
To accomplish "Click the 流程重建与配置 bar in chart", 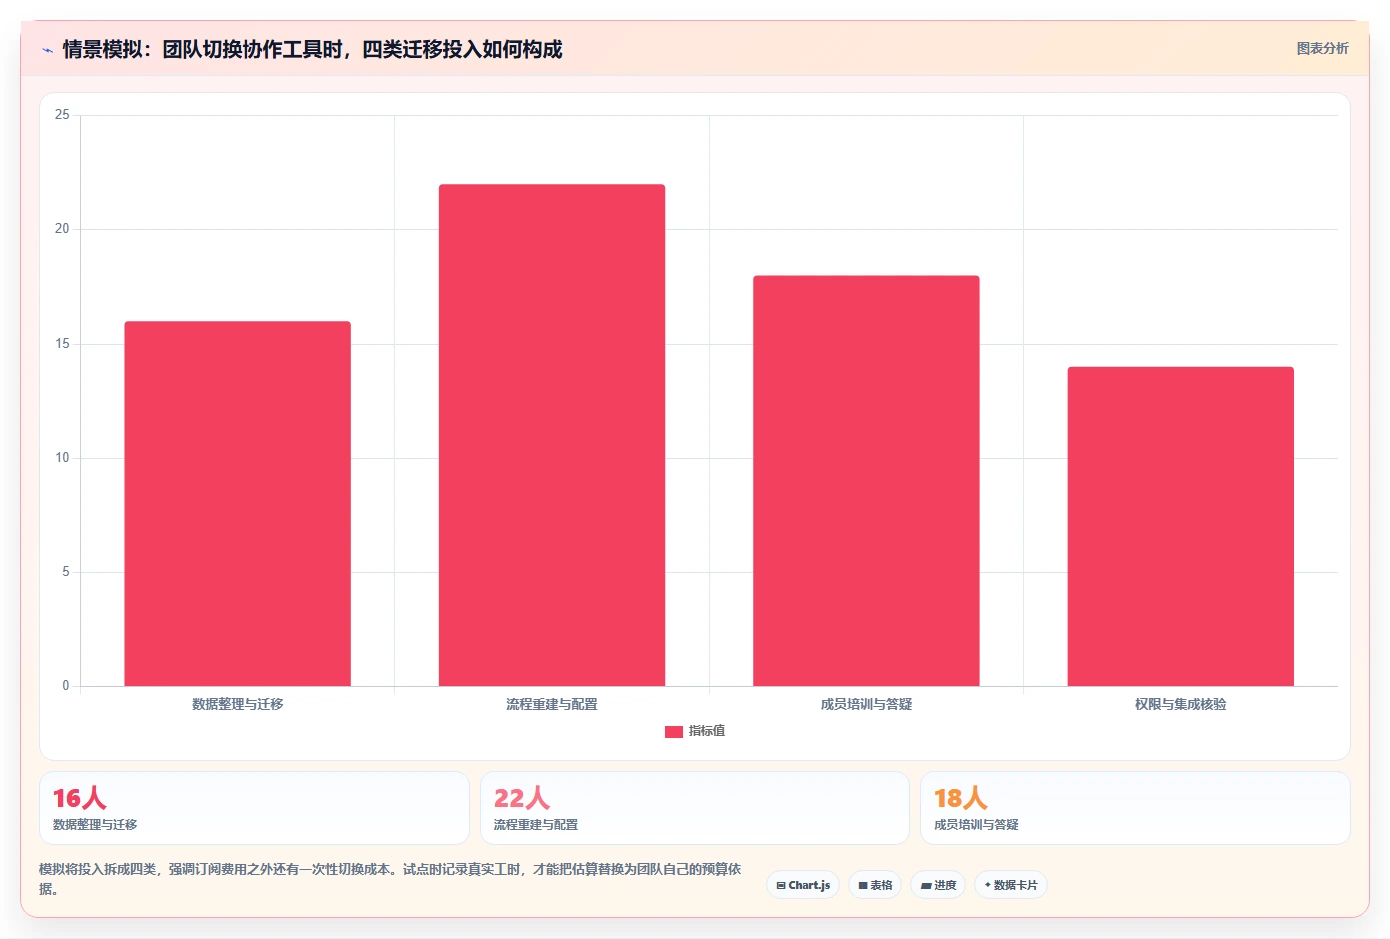I will tap(552, 435).
